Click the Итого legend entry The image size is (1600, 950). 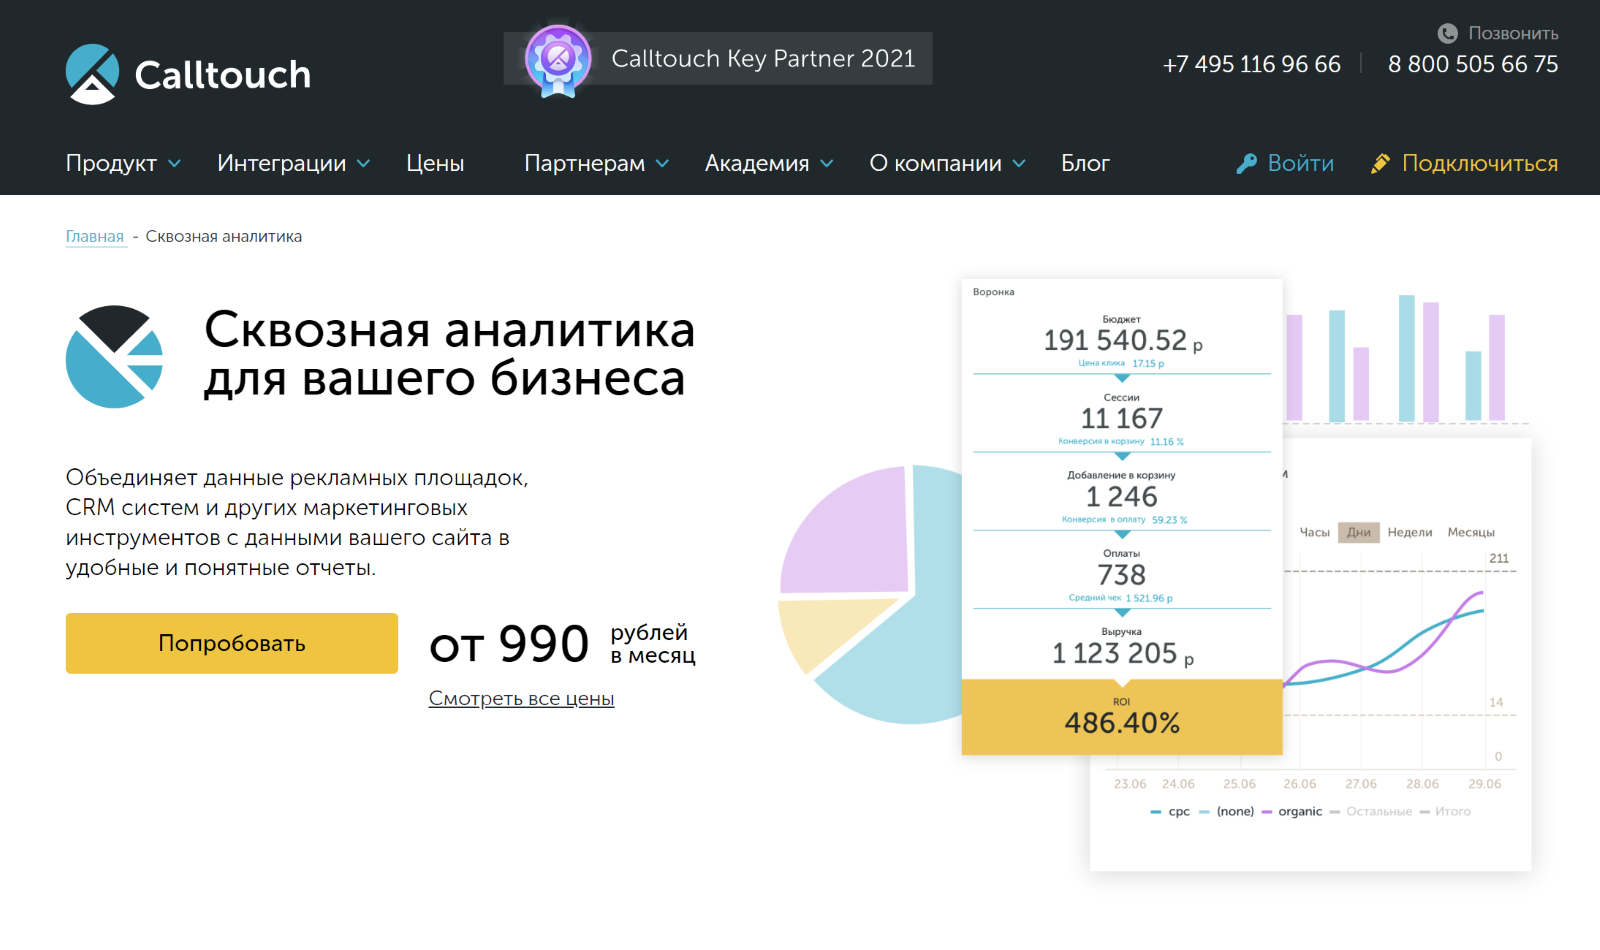pos(1445,811)
